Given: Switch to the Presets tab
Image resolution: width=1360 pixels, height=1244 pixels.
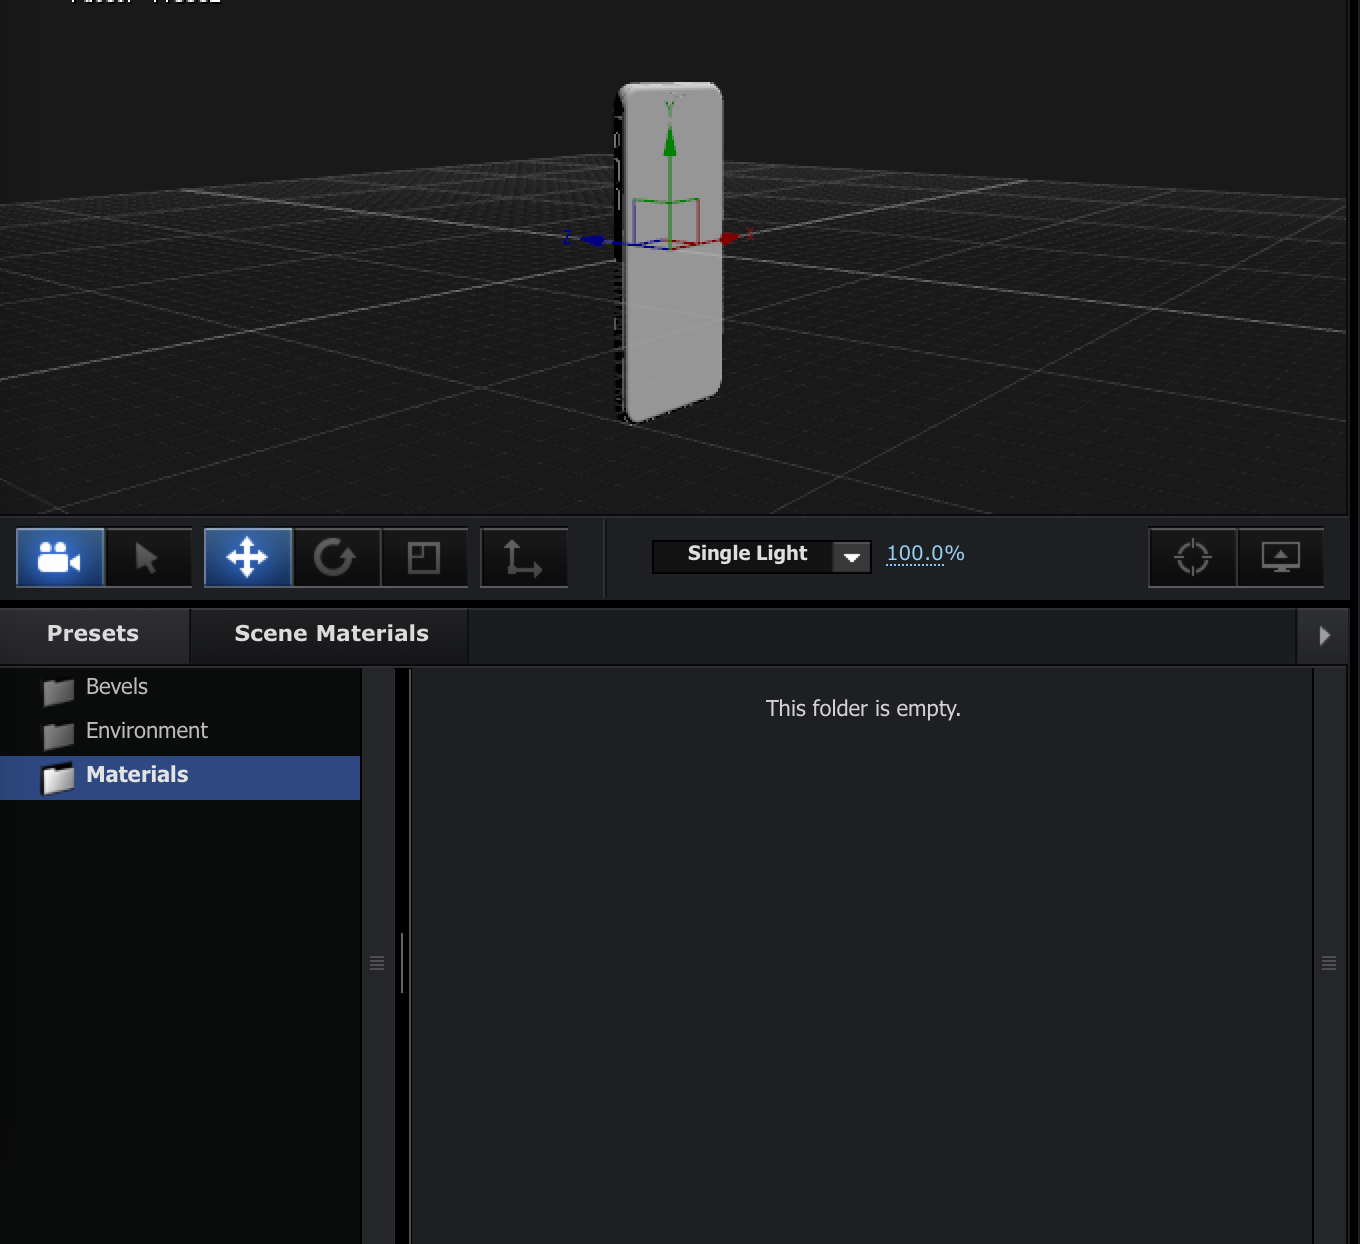Looking at the screenshot, I should 92,633.
